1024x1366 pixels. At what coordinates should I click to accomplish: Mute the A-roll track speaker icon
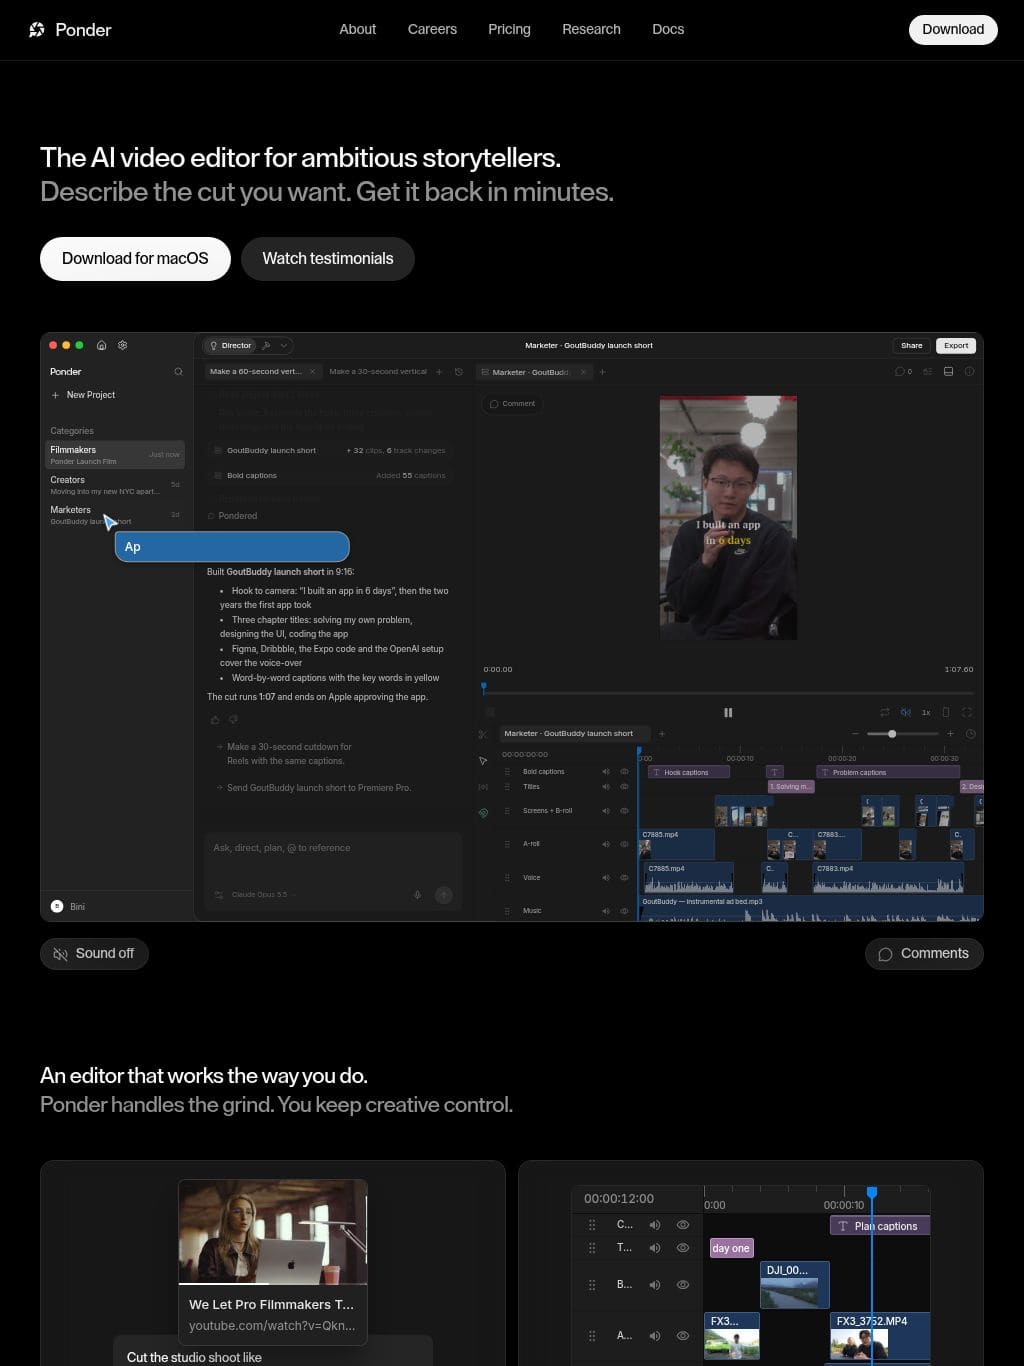(606, 844)
